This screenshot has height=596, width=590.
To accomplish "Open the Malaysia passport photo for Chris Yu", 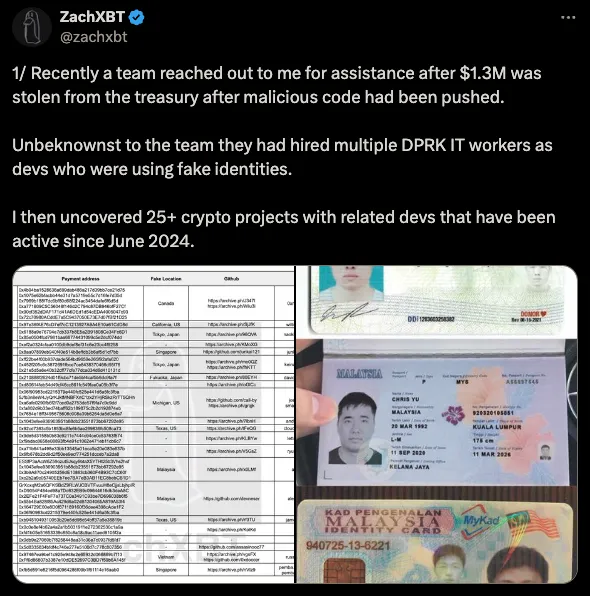I will [437, 412].
